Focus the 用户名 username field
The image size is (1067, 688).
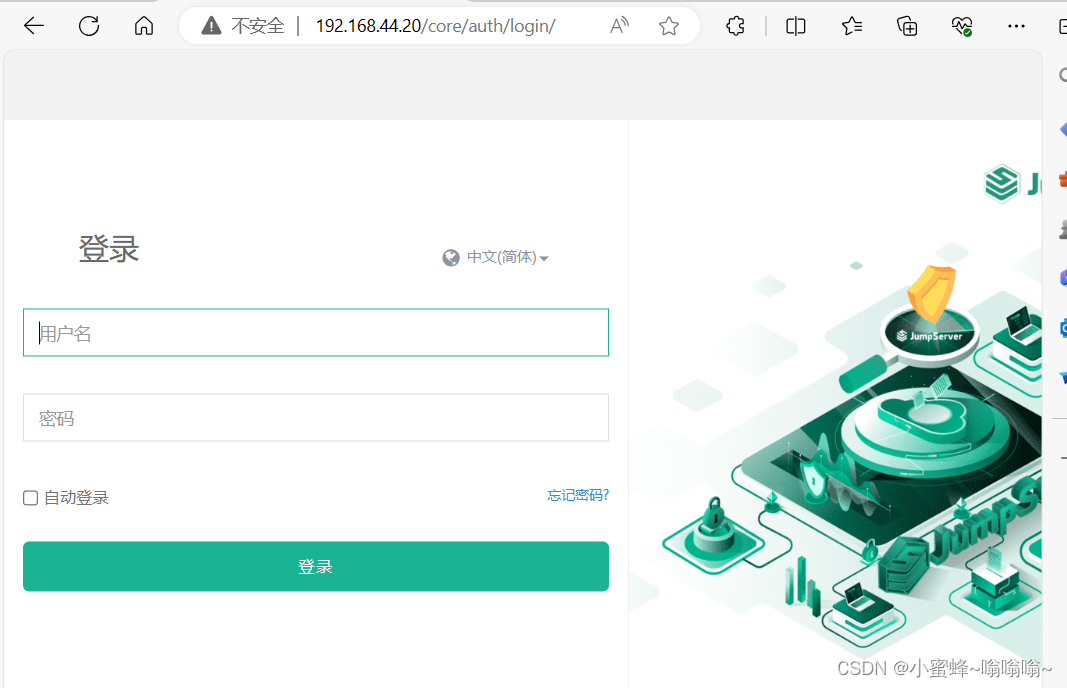tap(316, 333)
